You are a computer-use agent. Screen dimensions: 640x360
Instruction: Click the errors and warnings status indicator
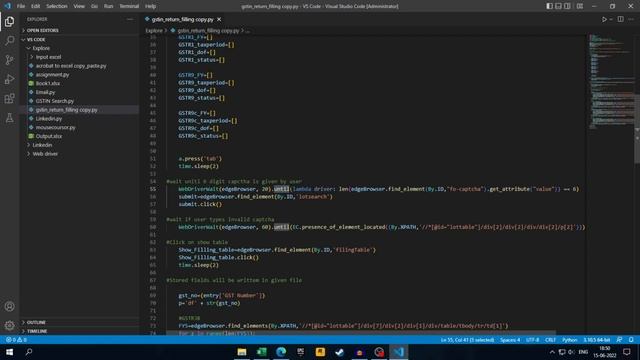16,340
